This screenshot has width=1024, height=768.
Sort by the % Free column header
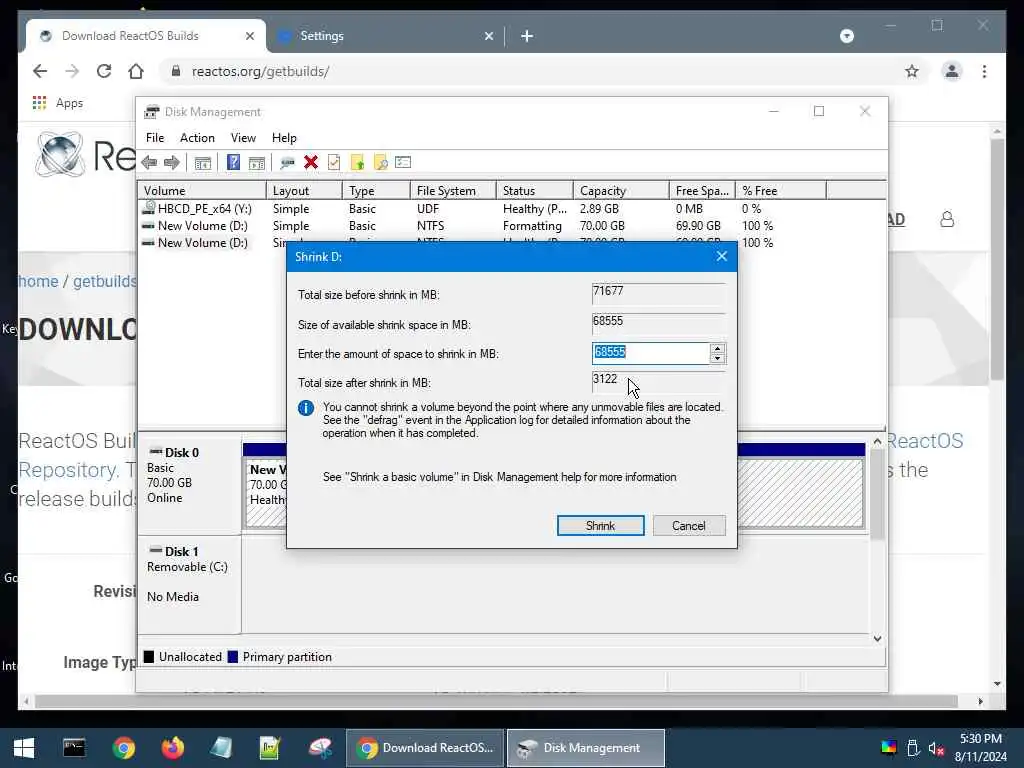coord(780,191)
